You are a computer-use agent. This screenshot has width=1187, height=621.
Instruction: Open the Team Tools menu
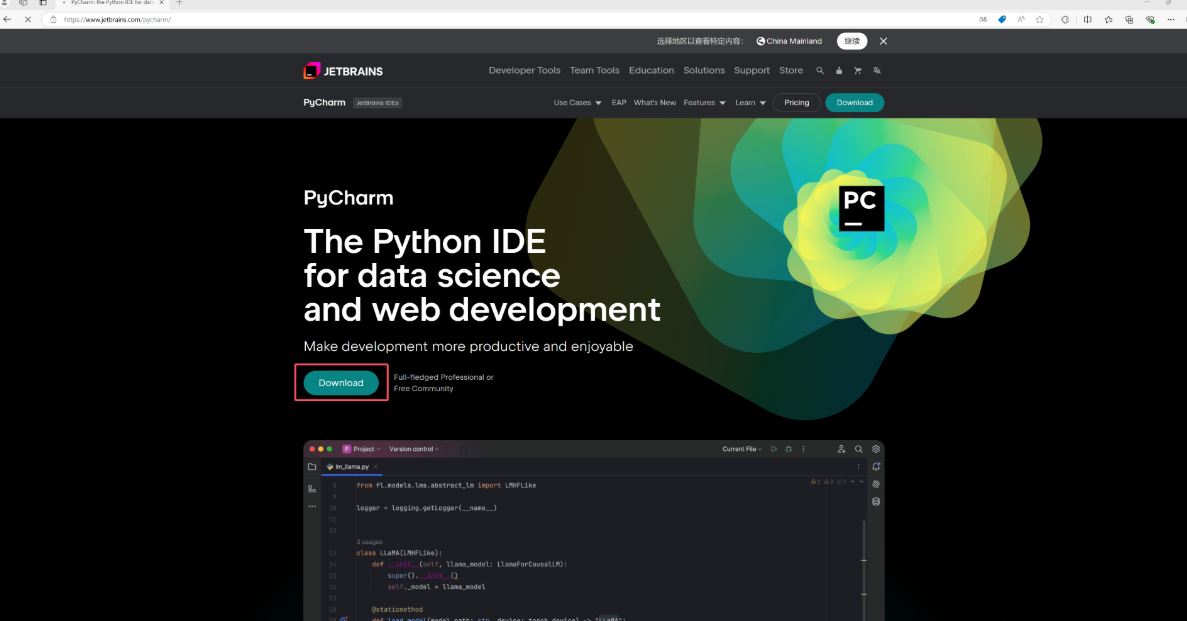click(594, 71)
